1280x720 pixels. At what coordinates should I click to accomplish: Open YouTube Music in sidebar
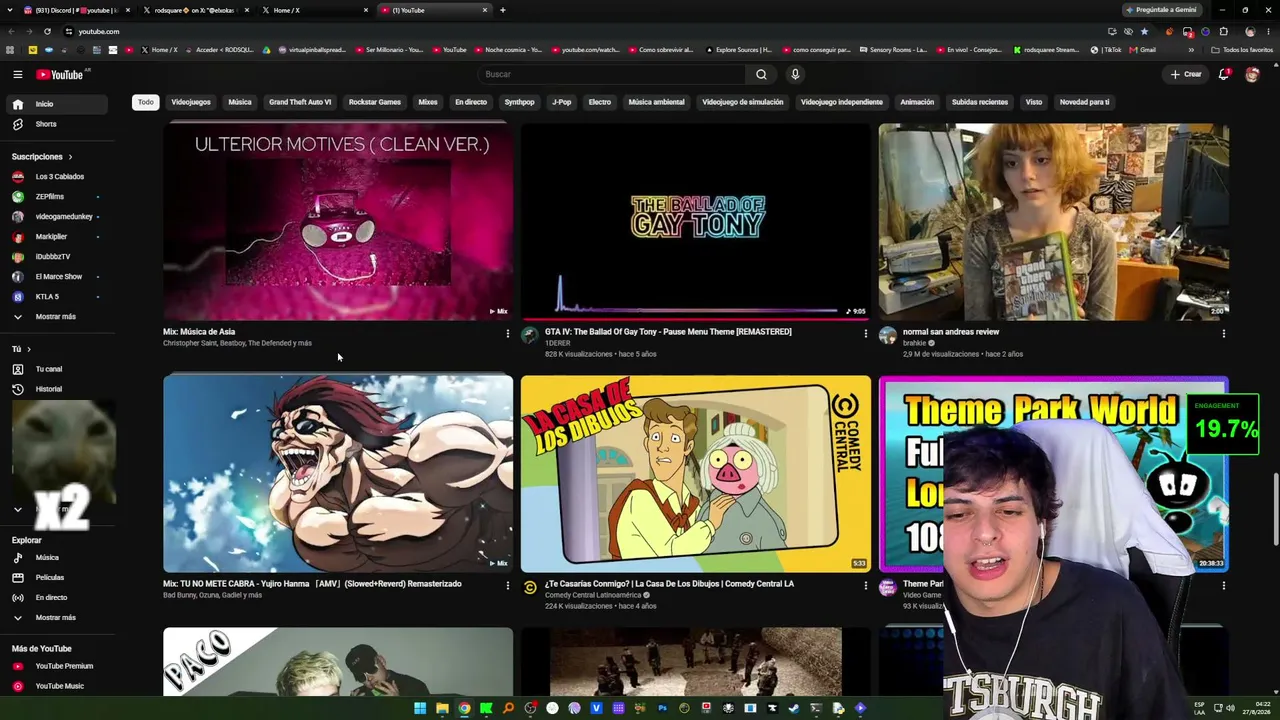click(58, 686)
